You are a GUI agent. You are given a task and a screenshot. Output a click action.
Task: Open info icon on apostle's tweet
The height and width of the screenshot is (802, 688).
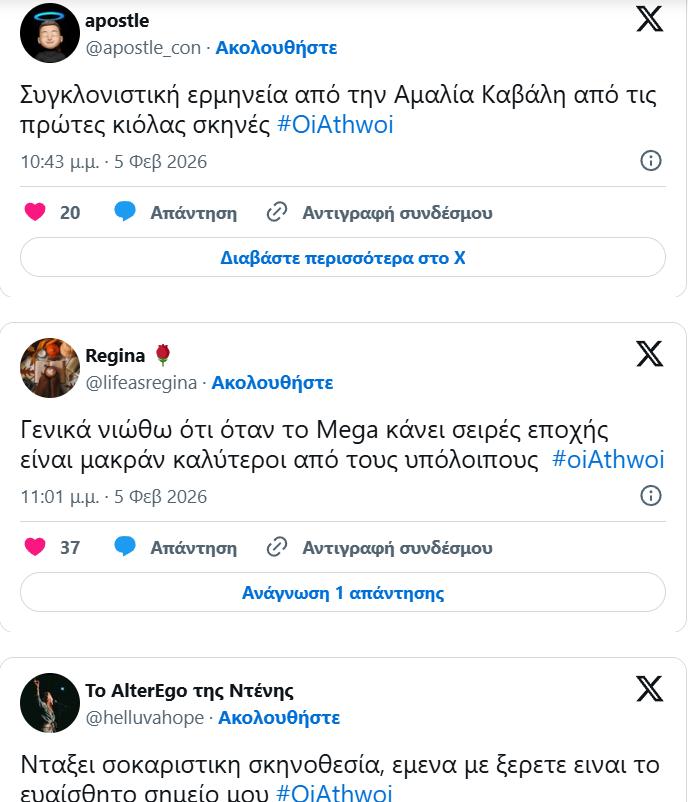(650, 160)
